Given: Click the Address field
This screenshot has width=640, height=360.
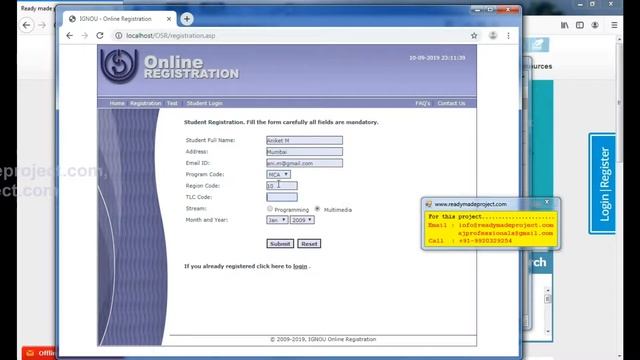Looking at the screenshot, I should pos(304,152).
